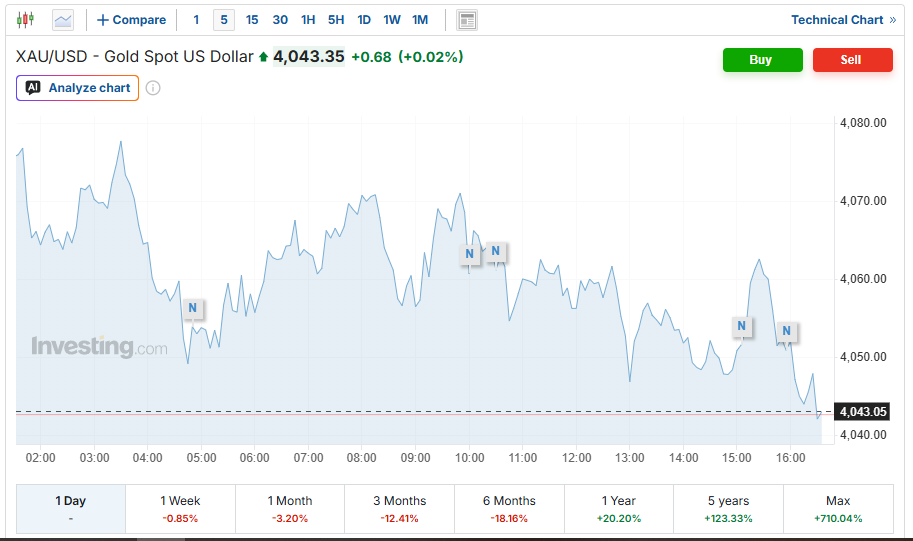
Task: Select the 1 Year range tab
Action: pos(619,508)
